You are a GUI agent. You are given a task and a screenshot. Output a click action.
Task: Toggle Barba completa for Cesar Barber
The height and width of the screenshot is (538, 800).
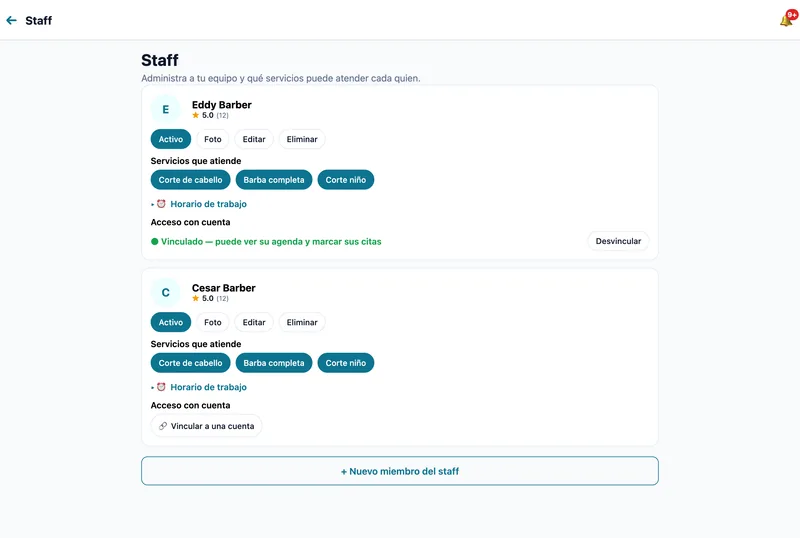click(x=273, y=363)
